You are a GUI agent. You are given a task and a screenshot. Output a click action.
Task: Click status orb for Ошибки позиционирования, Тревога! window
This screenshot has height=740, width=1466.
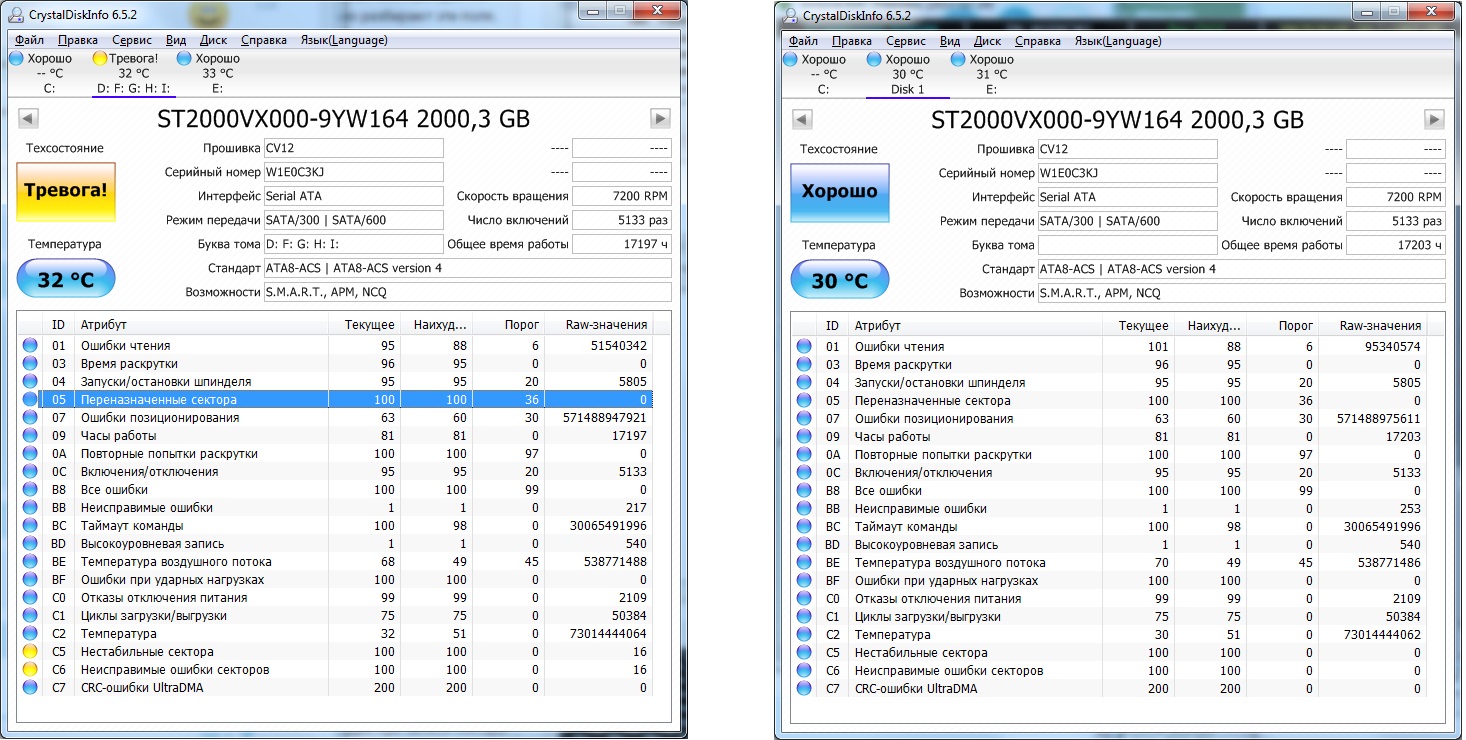coord(30,417)
